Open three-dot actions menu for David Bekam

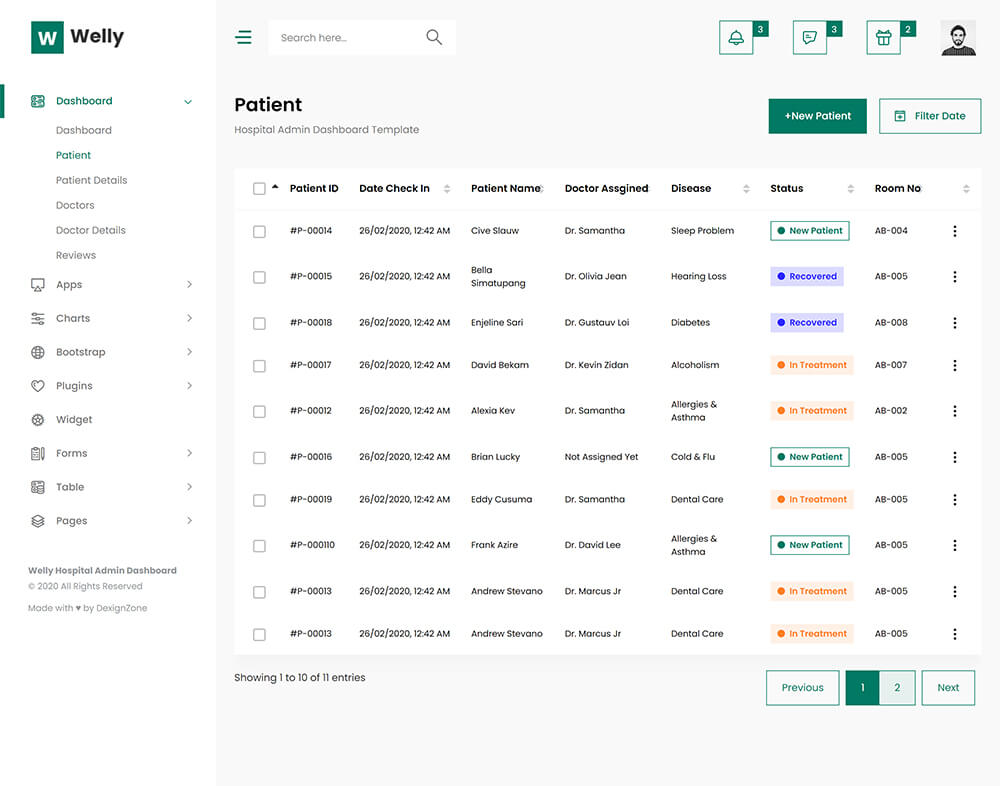pyautogui.click(x=954, y=365)
